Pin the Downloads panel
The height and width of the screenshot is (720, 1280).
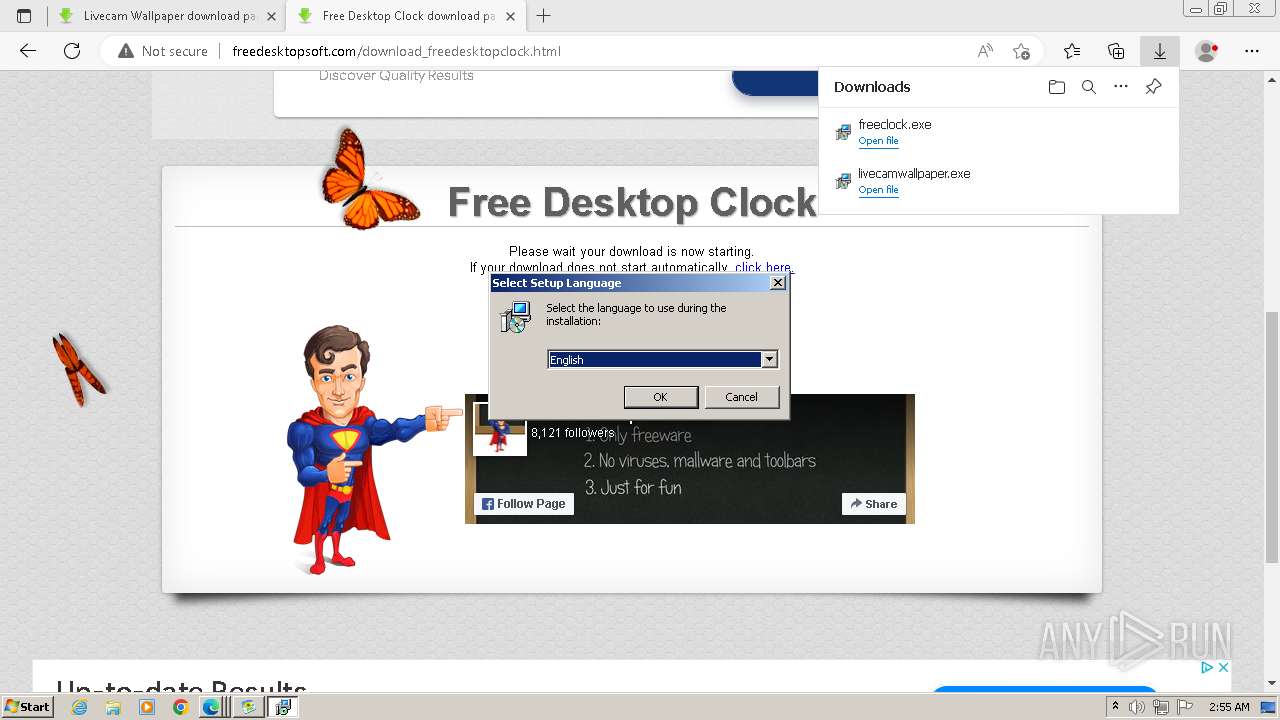tap(1153, 87)
